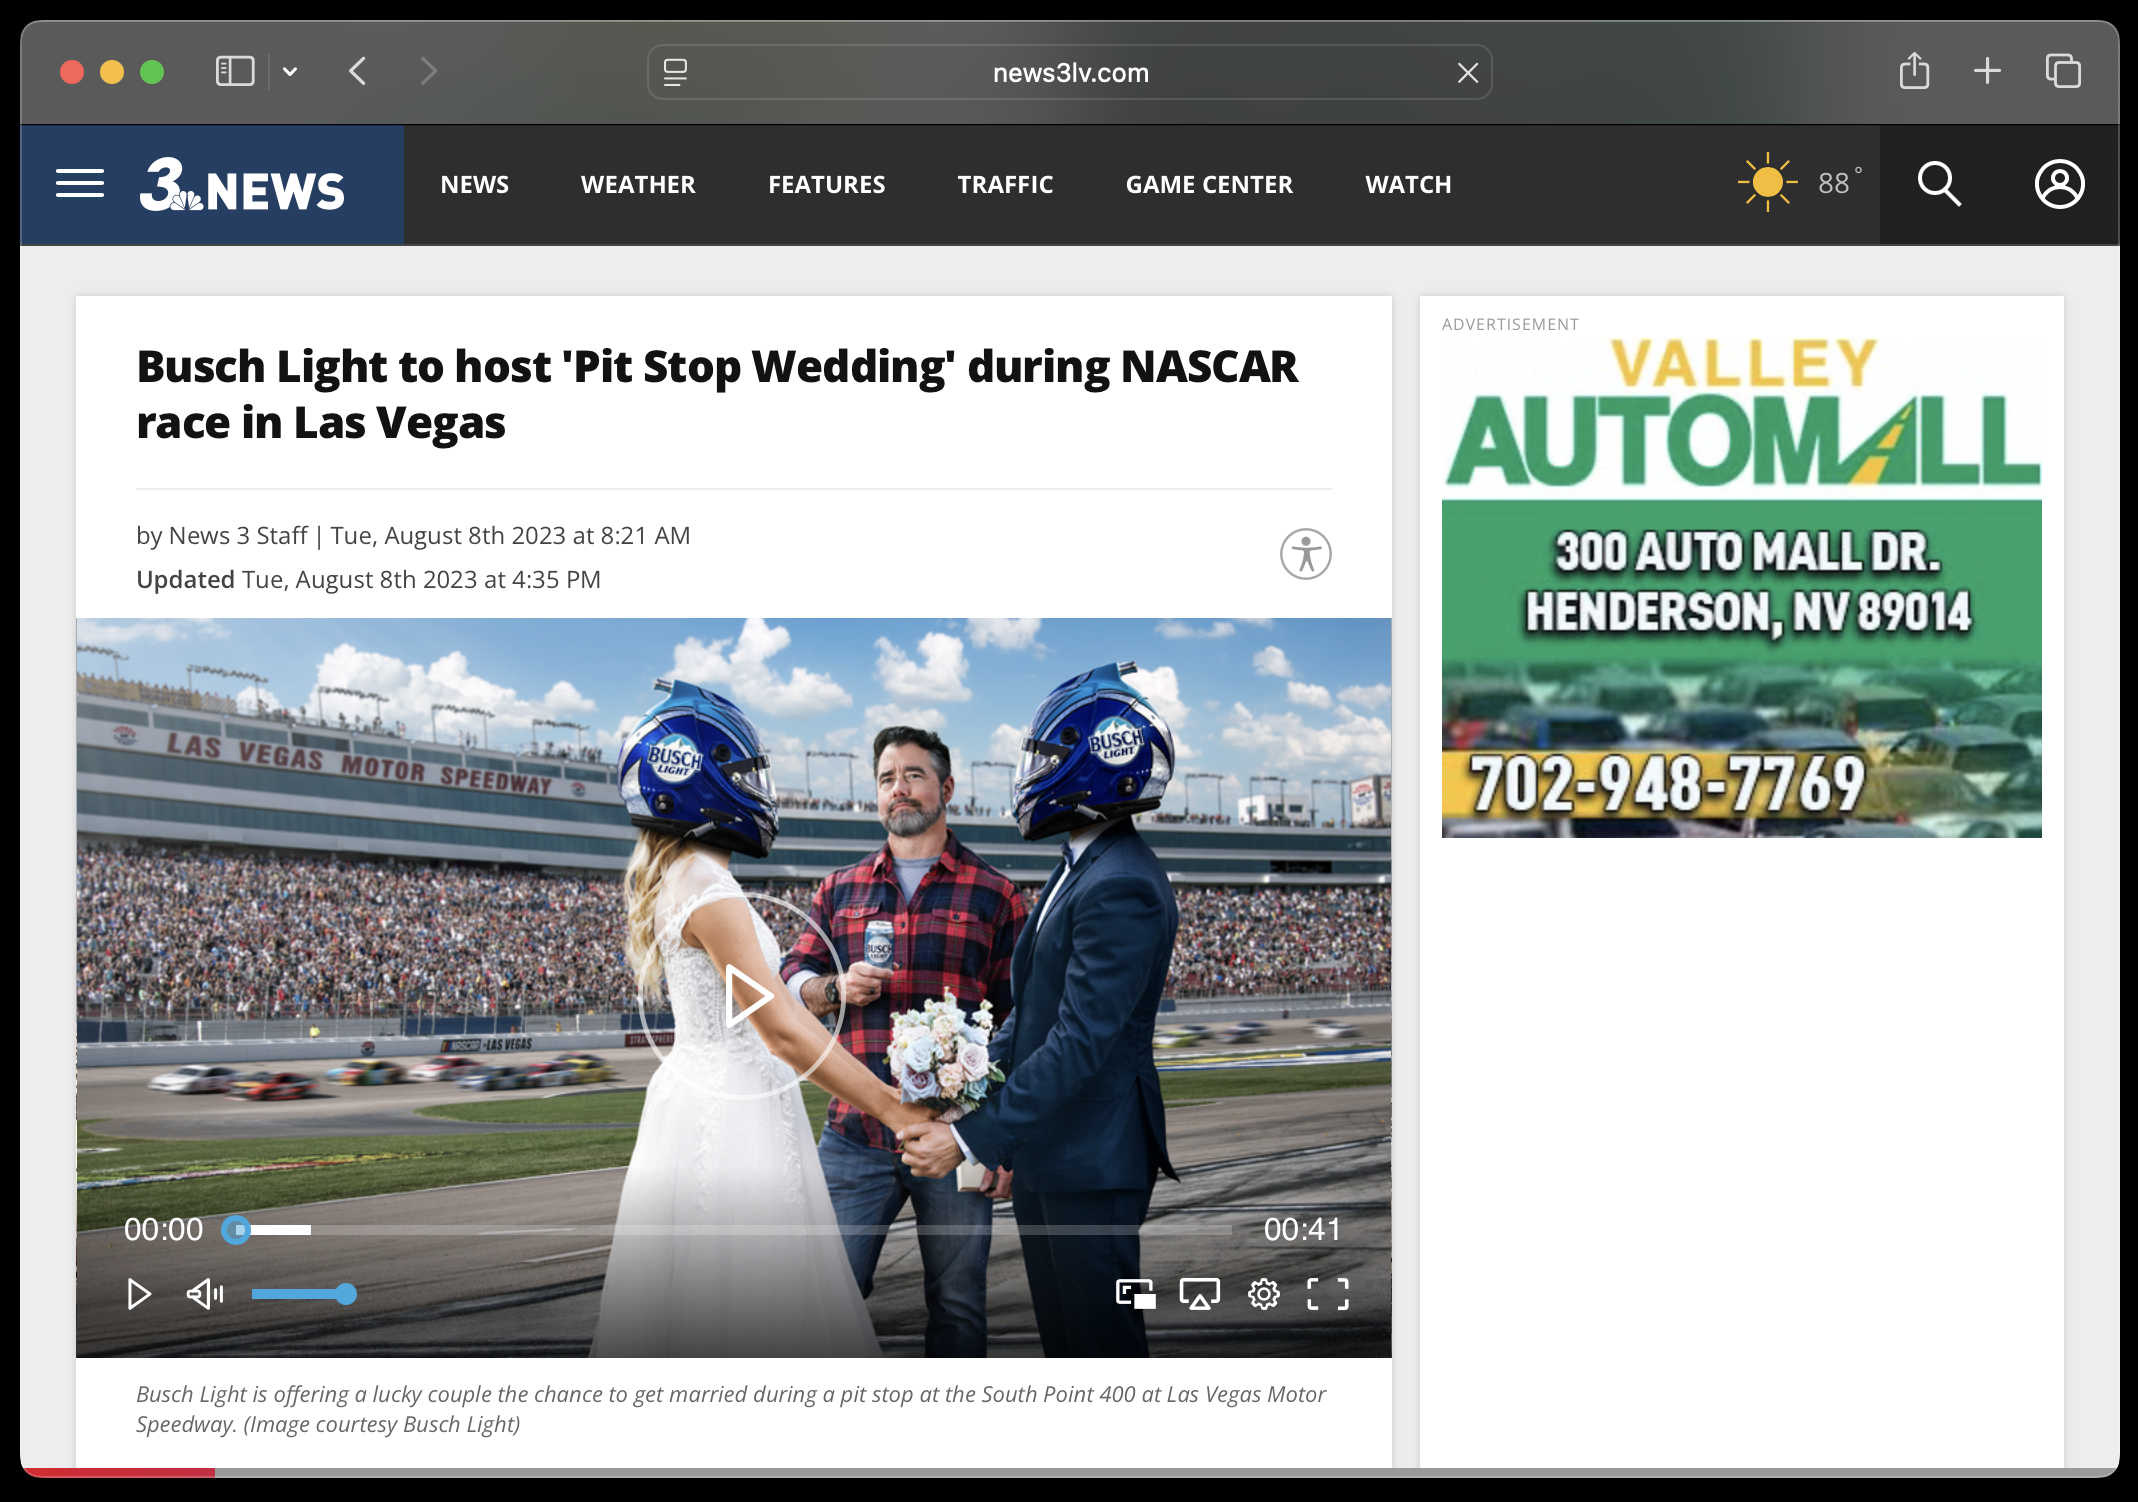
Task: Open the hamburger menu next to 3 News logo
Action: point(80,184)
